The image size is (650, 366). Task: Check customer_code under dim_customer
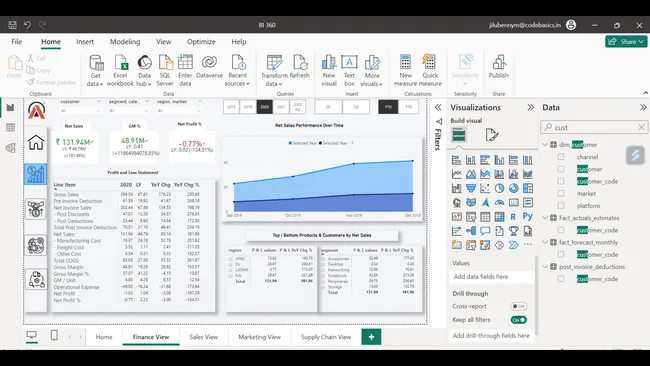pyautogui.click(x=560, y=181)
